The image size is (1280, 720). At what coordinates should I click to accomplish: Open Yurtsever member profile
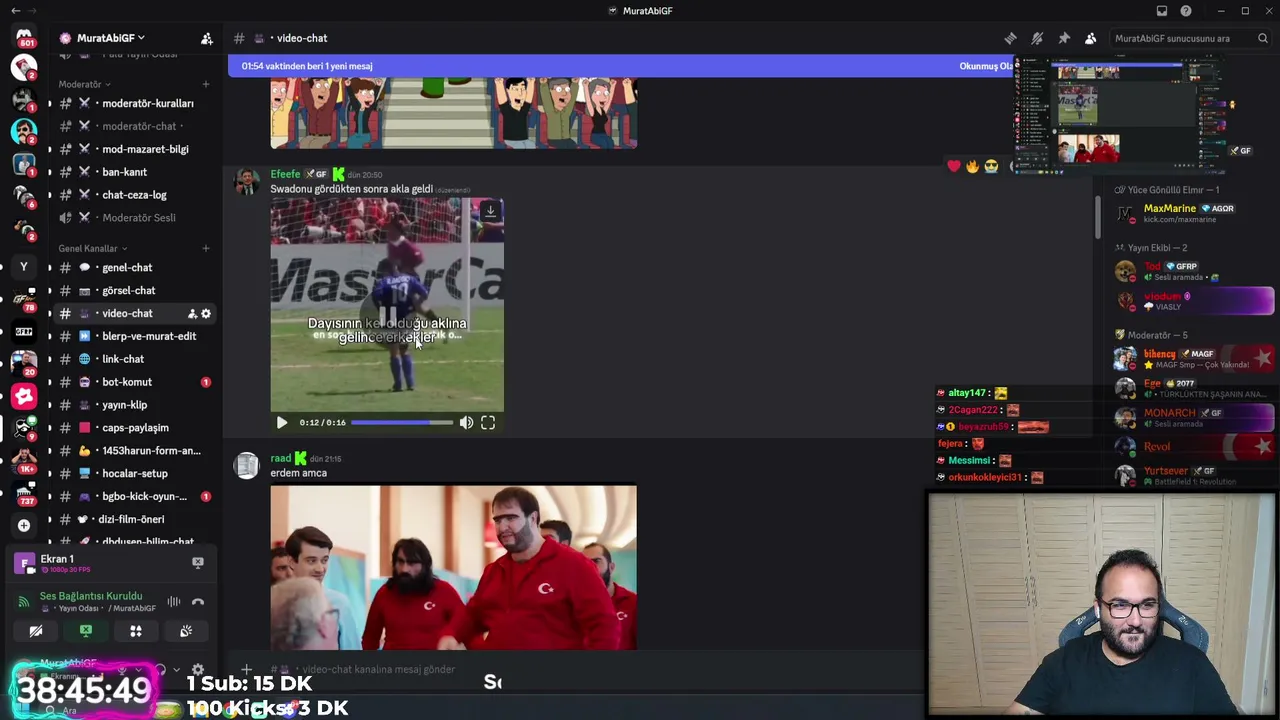point(1195,475)
